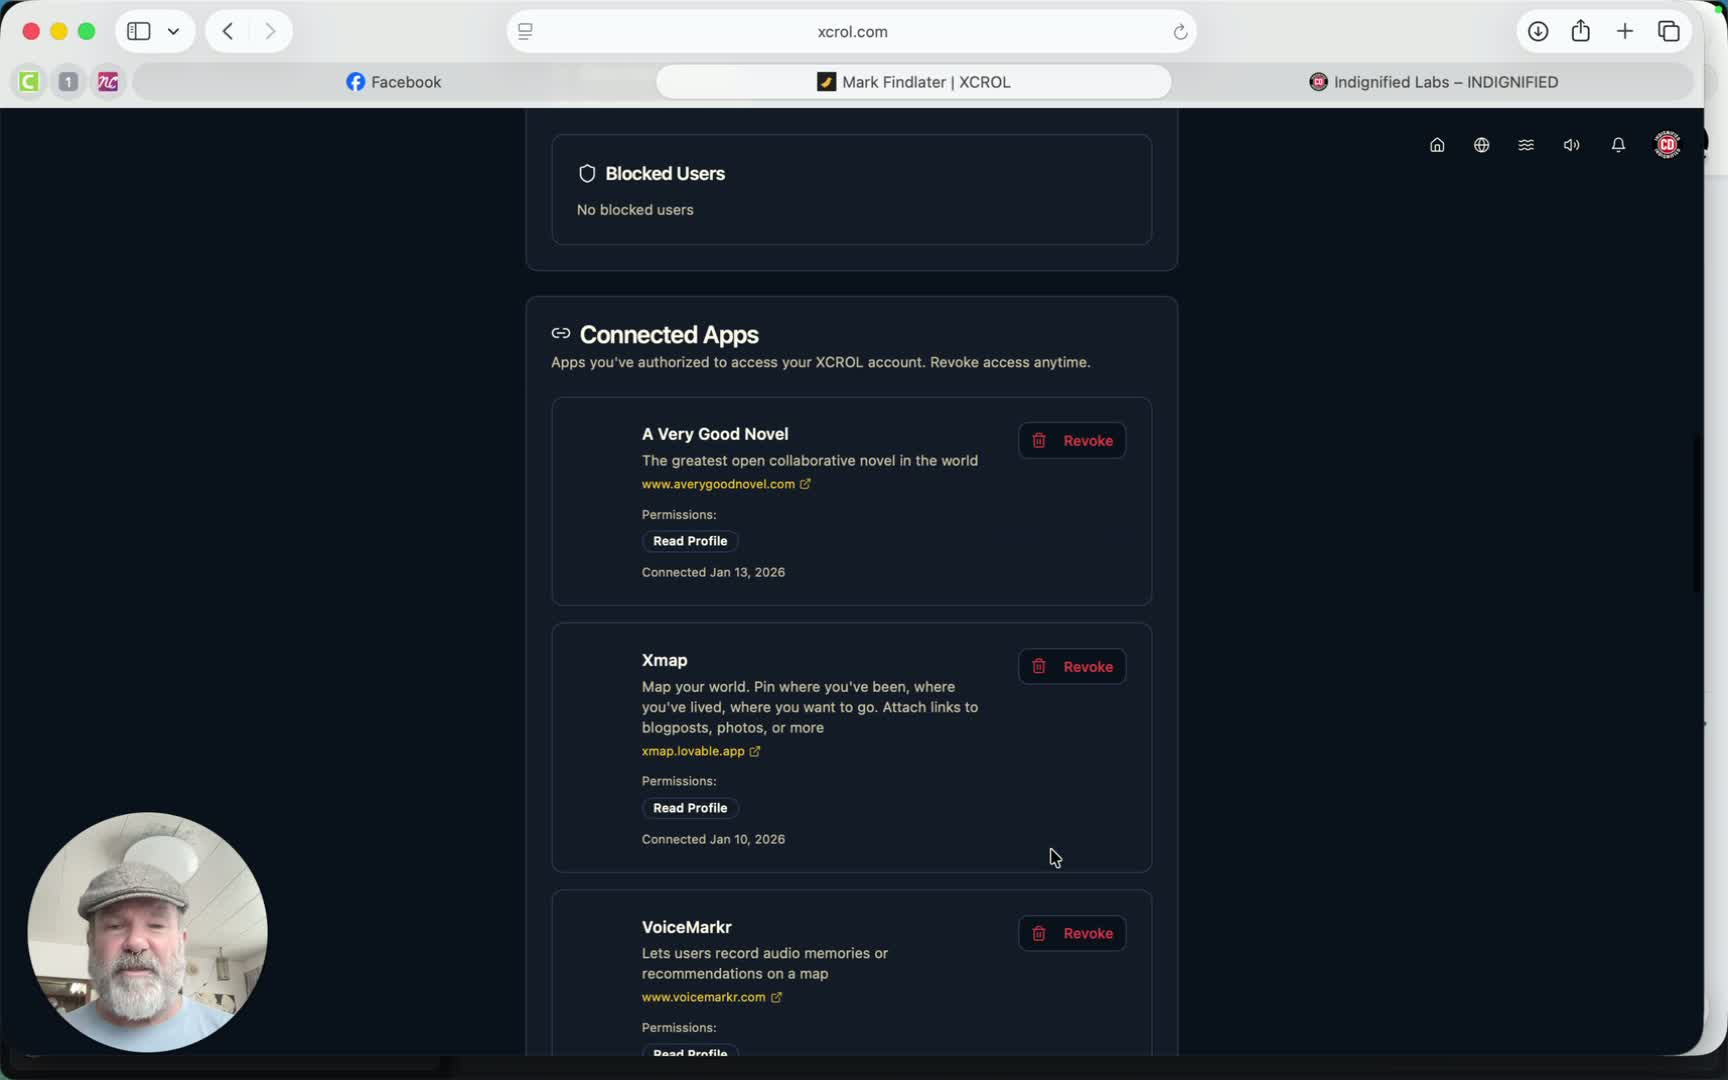The height and width of the screenshot is (1080, 1728).
Task: Expand sidebar options dropdown arrow
Action: 174,31
